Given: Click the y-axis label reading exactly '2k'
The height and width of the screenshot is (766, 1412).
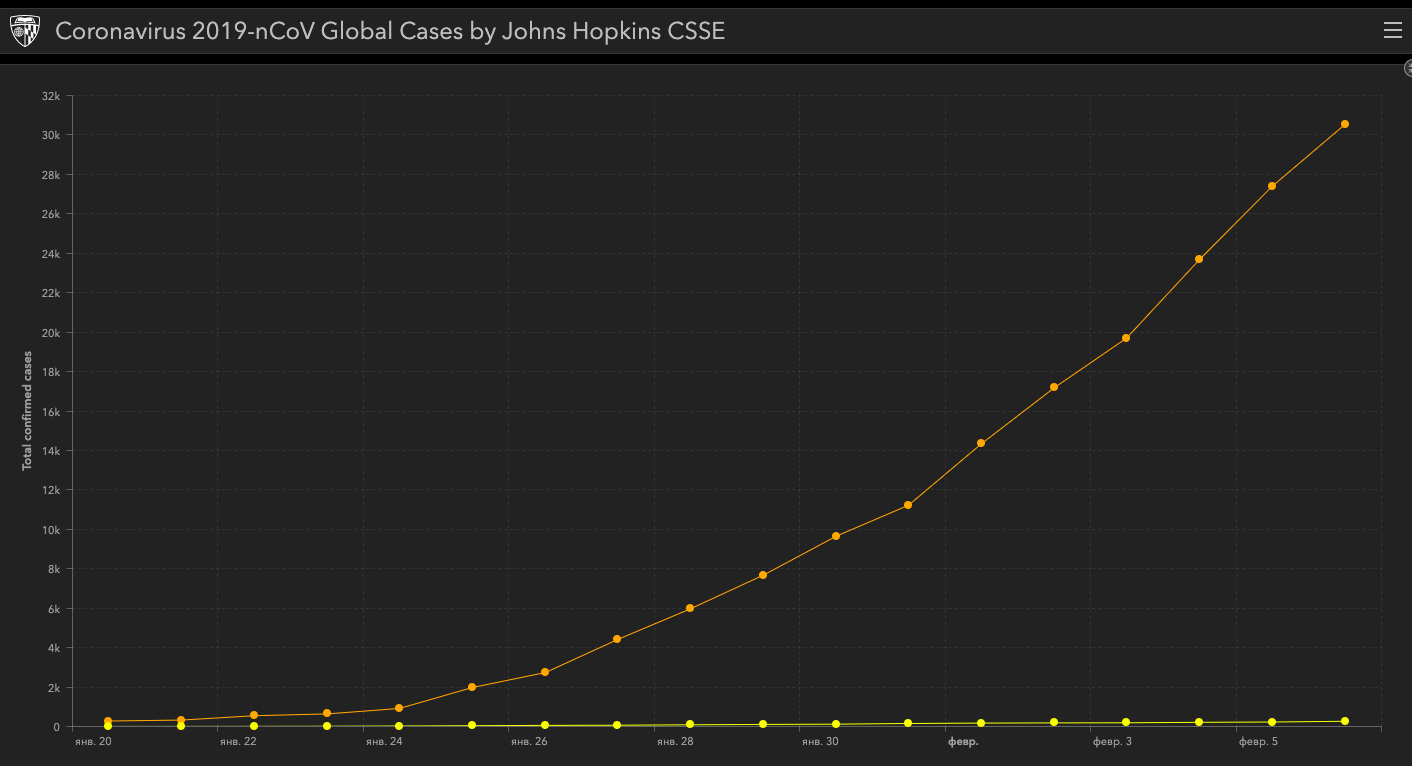Looking at the screenshot, I should point(55,688).
